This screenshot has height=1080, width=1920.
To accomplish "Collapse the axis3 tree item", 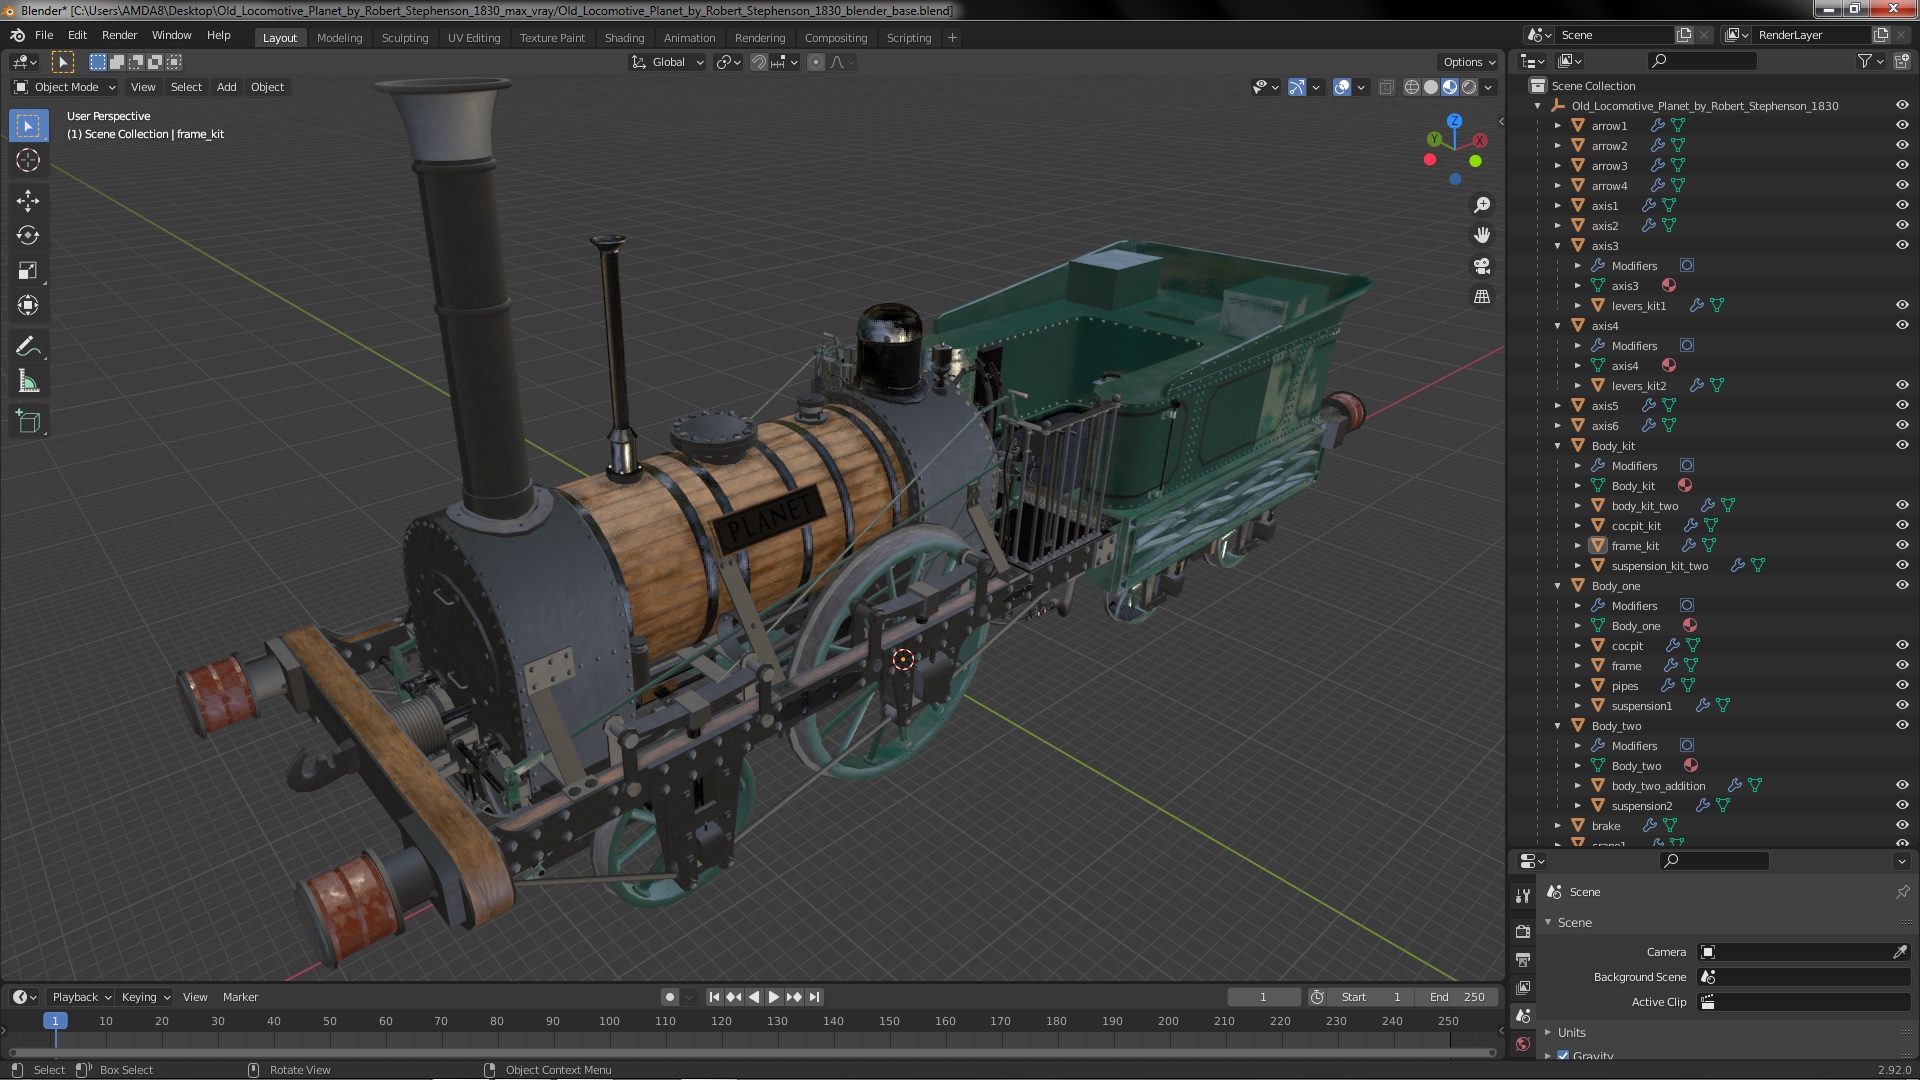I will coord(1558,246).
